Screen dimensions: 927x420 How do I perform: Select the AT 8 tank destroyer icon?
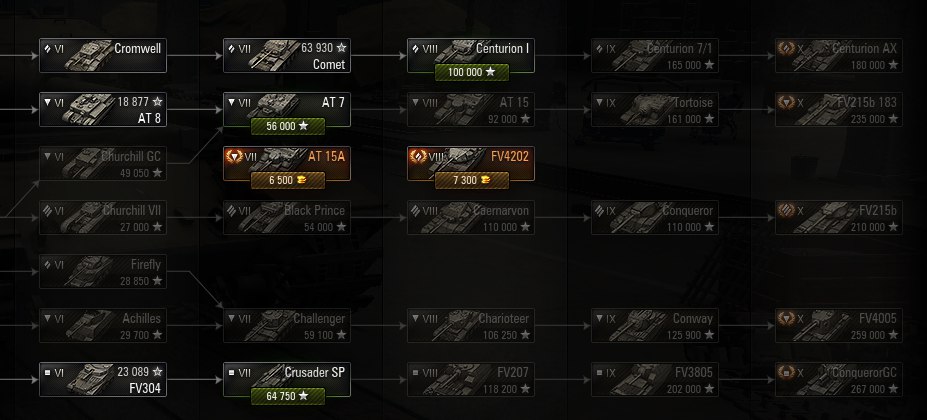87,110
